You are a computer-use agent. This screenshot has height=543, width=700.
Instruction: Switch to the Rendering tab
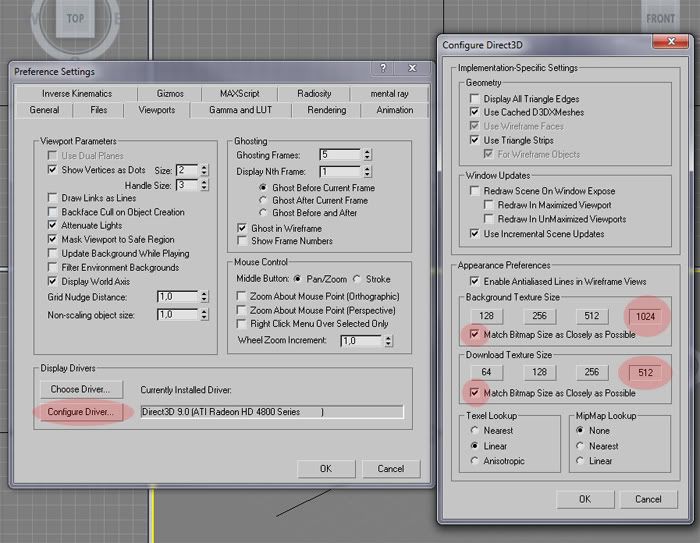click(326, 110)
